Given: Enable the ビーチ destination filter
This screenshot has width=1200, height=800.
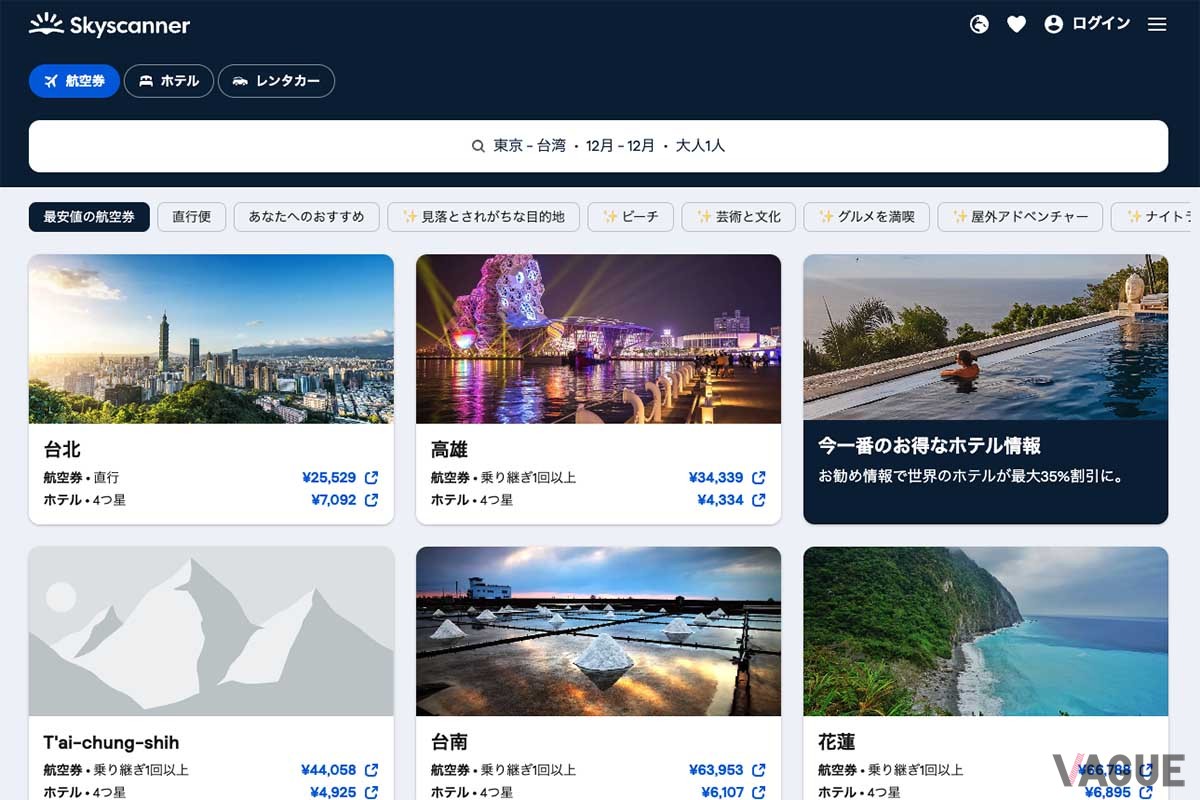Looking at the screenshot, I should point(630,216).
